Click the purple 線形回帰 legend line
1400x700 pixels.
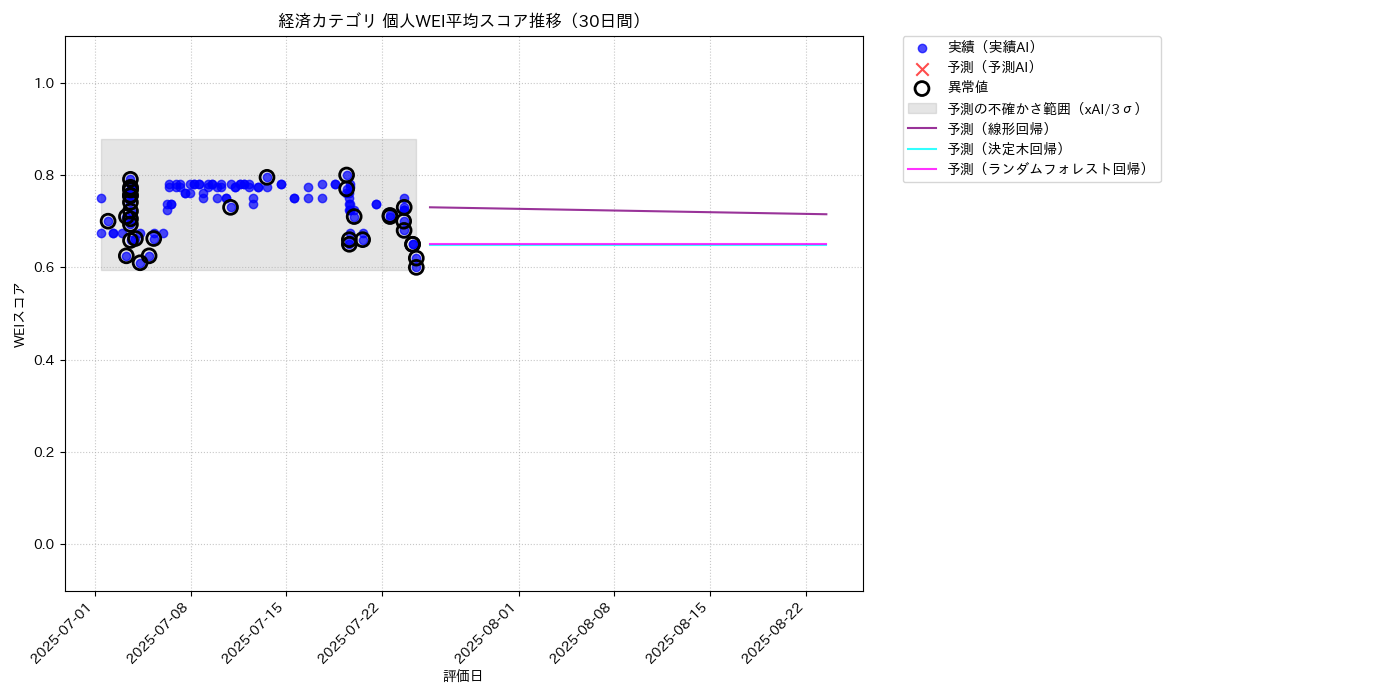(922, 128)
